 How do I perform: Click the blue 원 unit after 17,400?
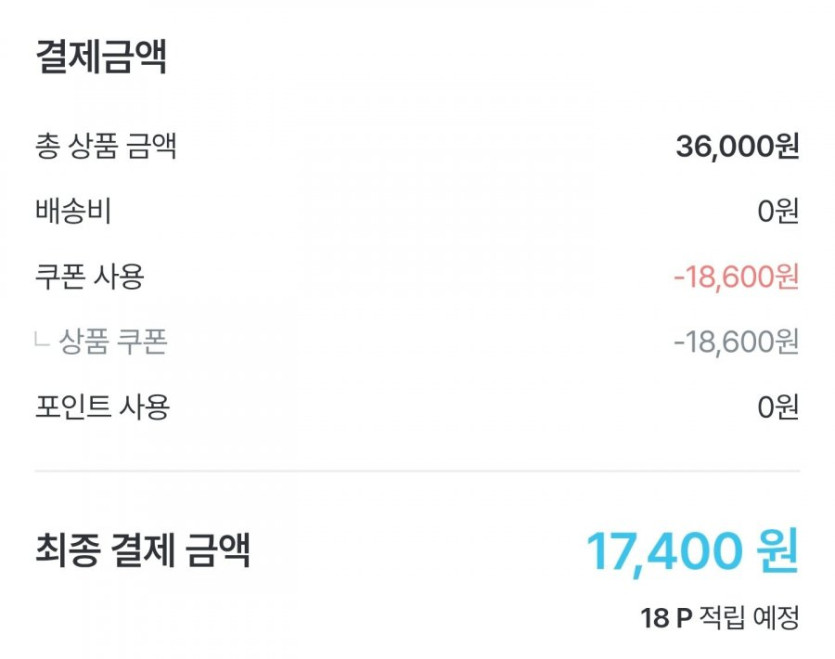point(778,551)
